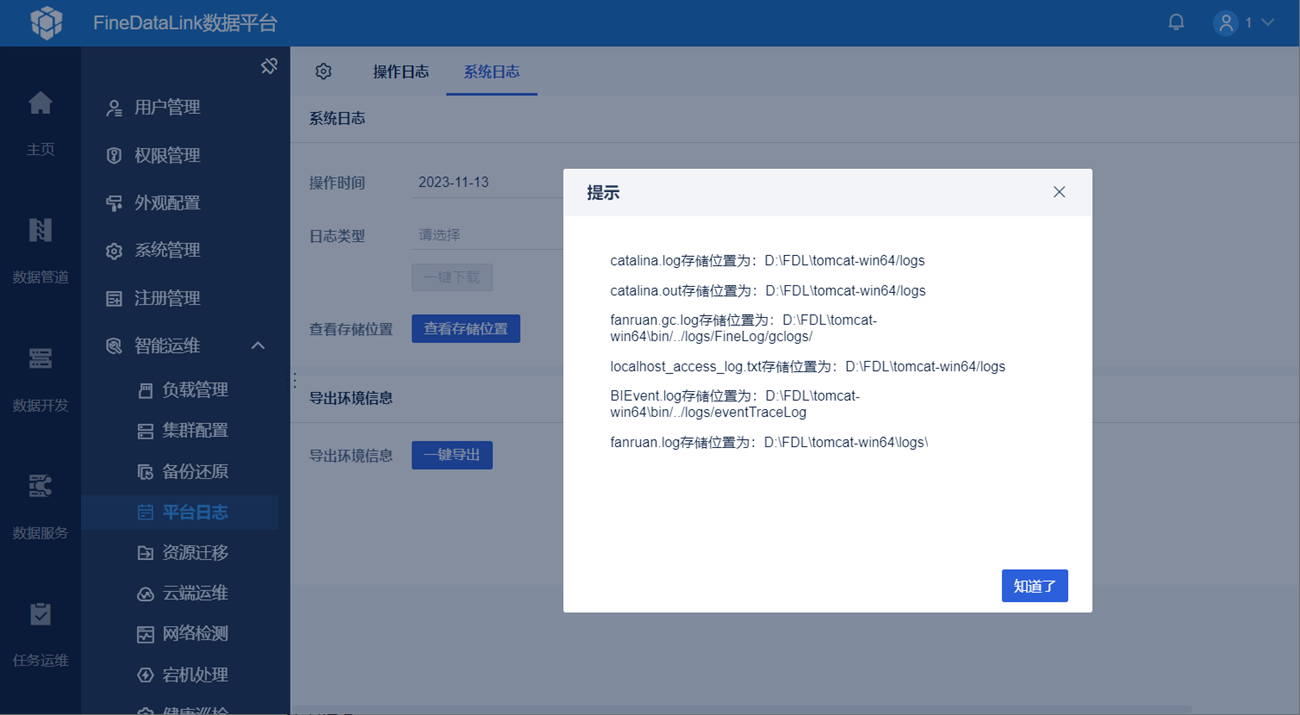The width and height of the screenshot is (1300, 715).
Task: Click the 查看存储位置 button
Action: pos(466,329)
